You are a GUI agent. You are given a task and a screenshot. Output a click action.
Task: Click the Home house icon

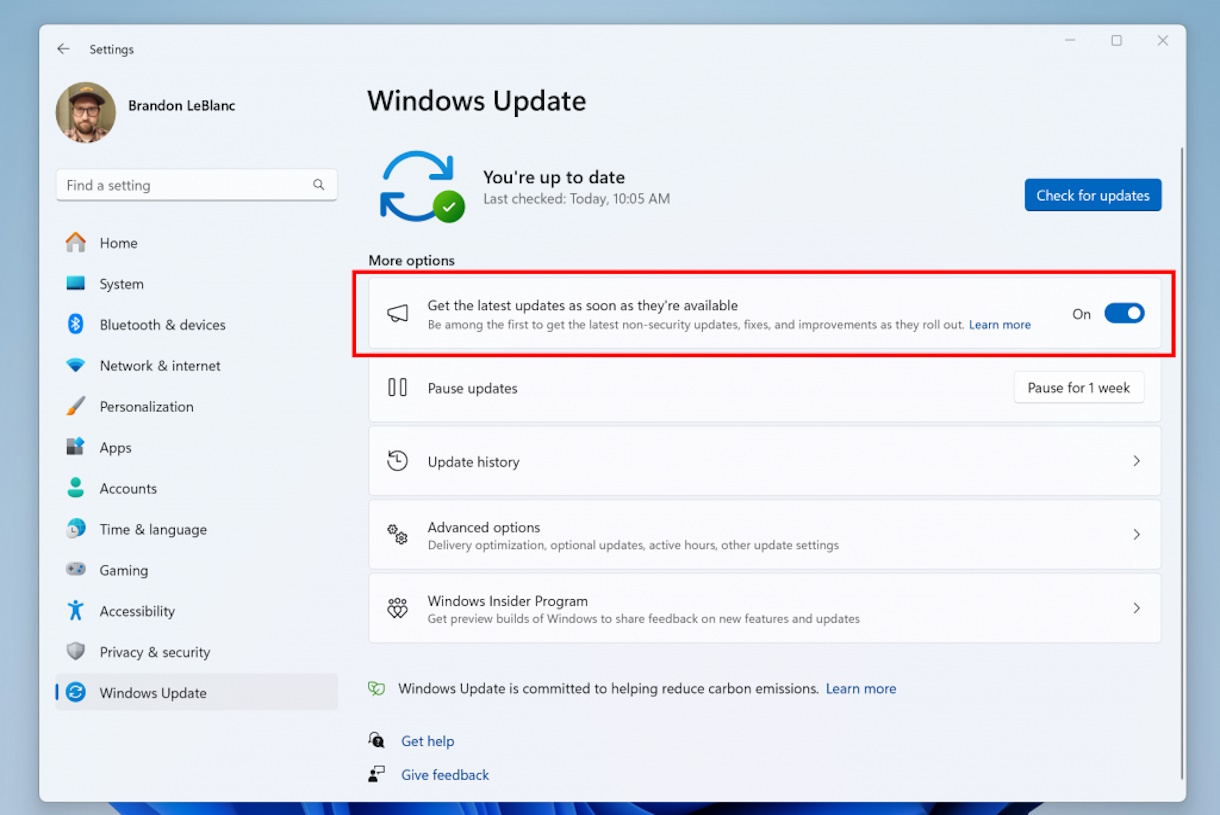coord(76,243)
